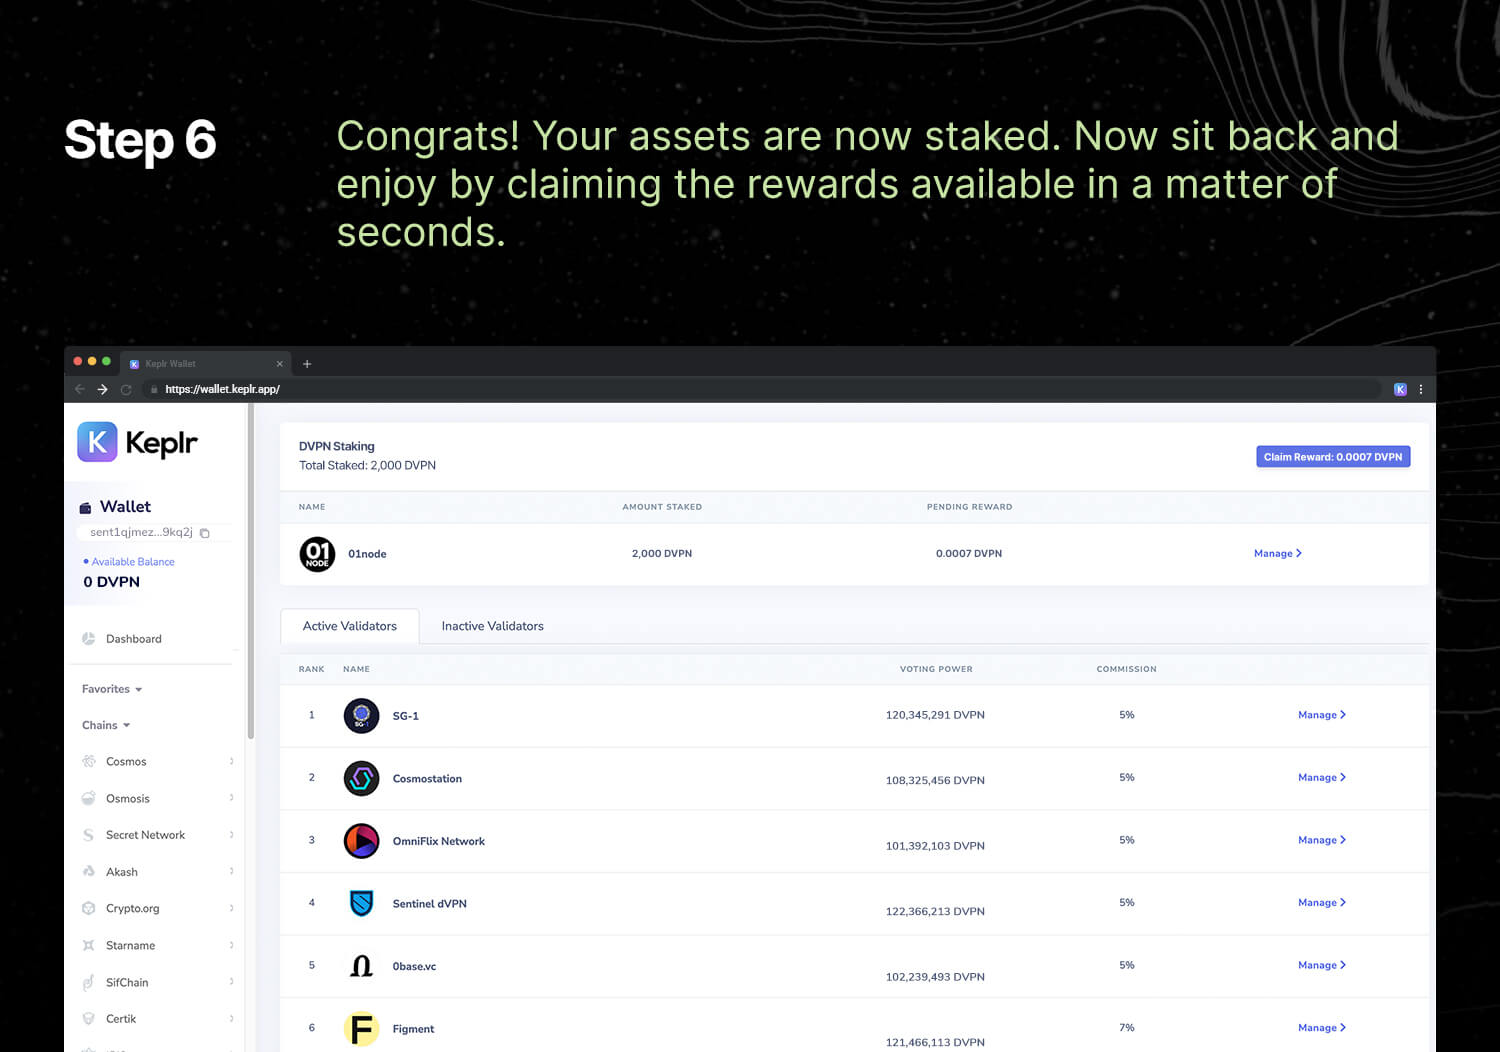1500x1052 pixels.
Task: Click the browser reload icon
Action: tap(126, 389)
